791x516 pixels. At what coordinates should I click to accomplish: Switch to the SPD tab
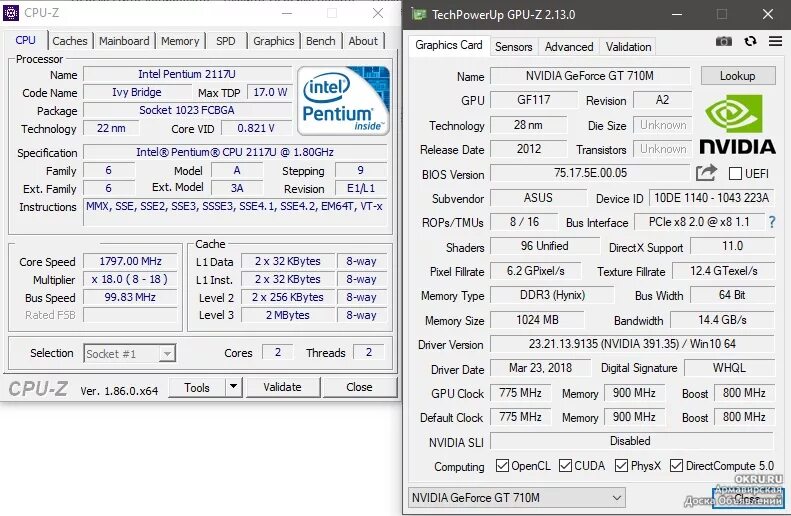click(x=226, y=41)
